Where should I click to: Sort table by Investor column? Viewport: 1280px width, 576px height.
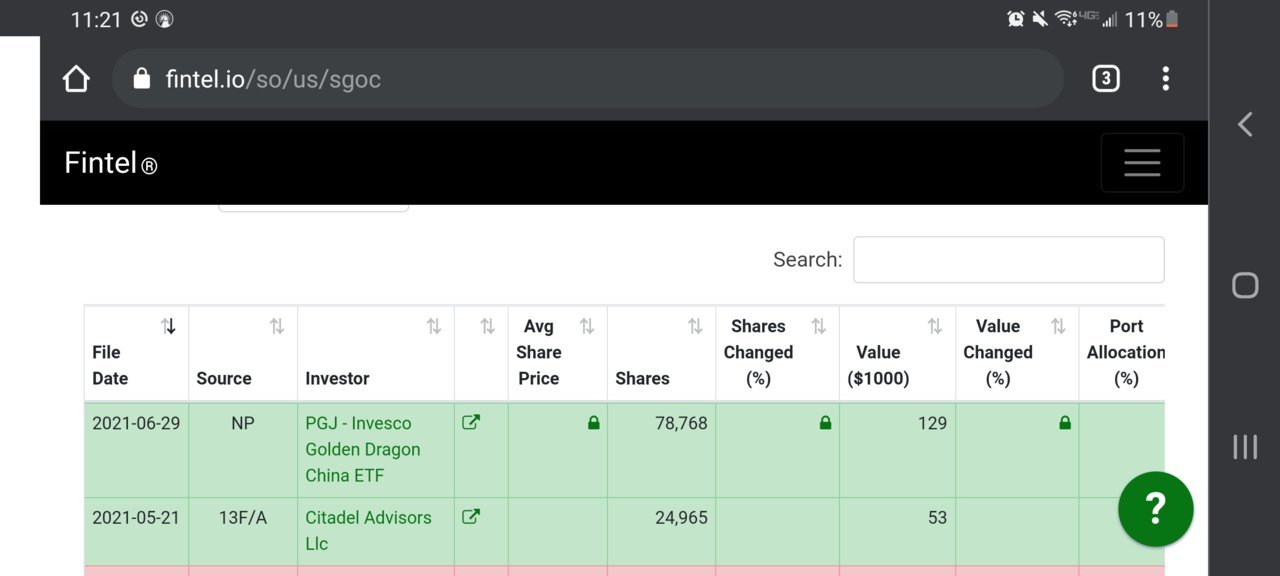(376, 353)
